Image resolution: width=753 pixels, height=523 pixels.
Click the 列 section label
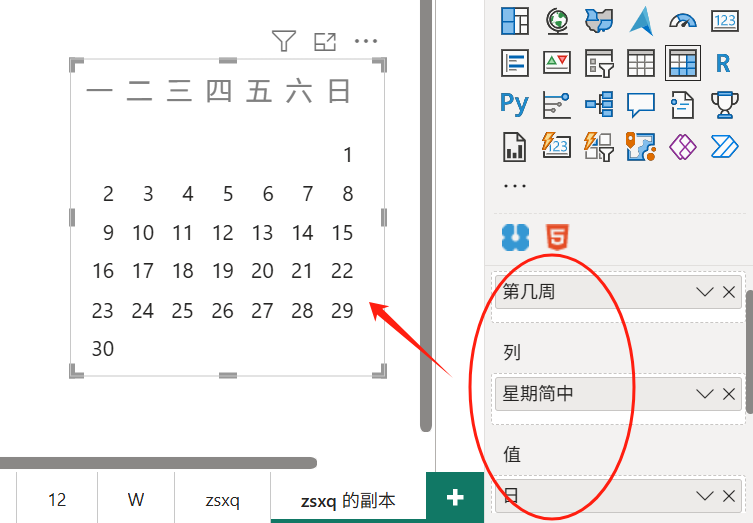[x=512, y=352]
